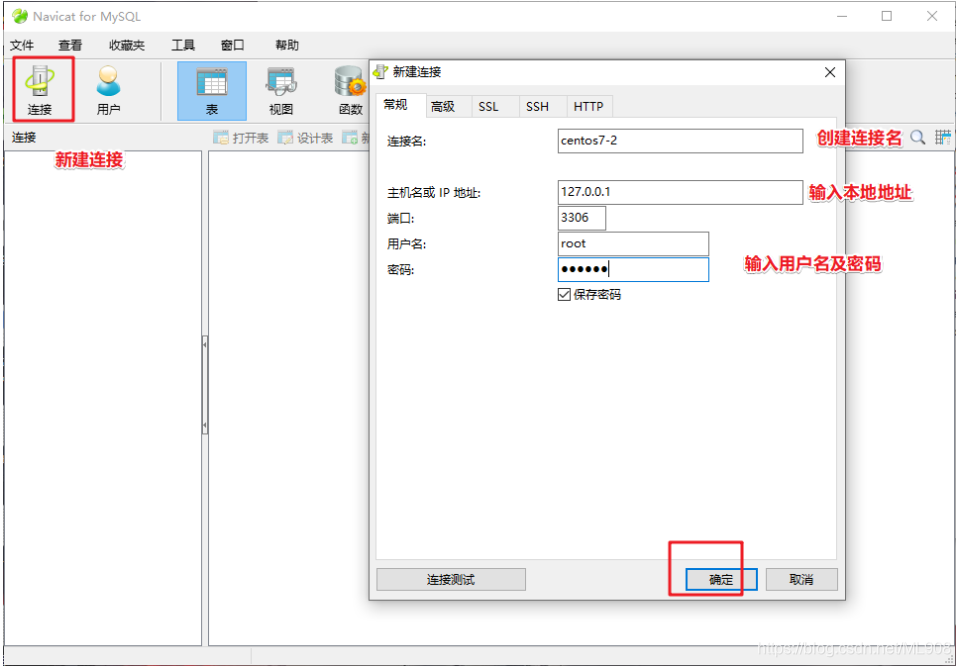The height and width of the screenshot is (667, 961).
Task: Open the 文件 menu
Action: (x=22, y=45)
